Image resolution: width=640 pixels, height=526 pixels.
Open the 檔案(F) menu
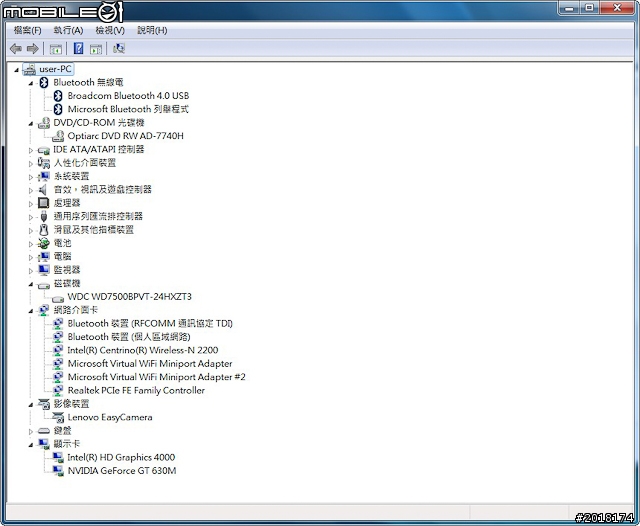click(x=27, y=30)
